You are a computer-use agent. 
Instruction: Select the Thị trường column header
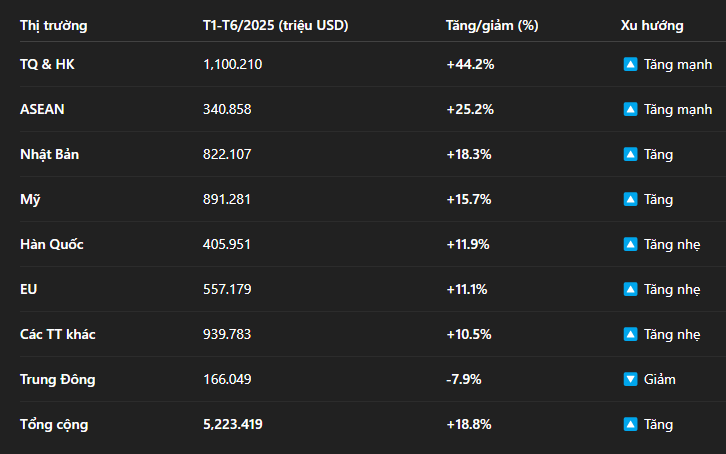pos(54,25)
